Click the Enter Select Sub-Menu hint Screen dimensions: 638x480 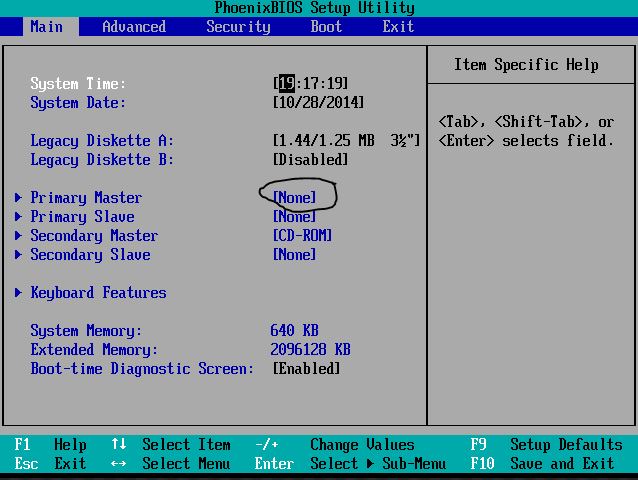[350, 463]
